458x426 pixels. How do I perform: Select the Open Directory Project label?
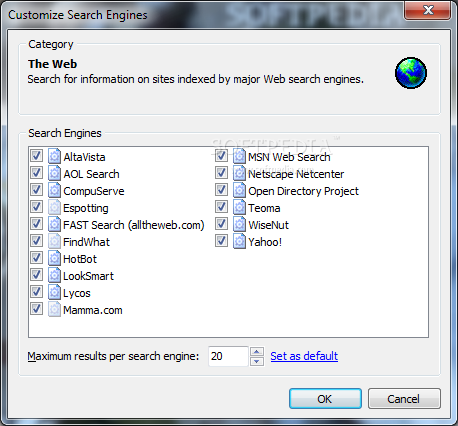tap(303, 191)
